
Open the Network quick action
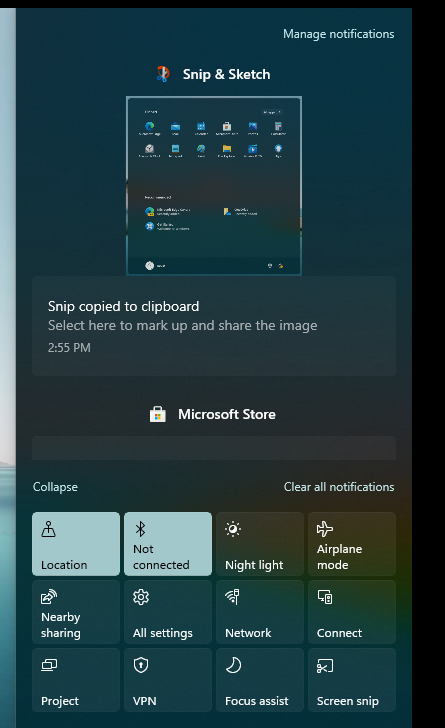260,612
